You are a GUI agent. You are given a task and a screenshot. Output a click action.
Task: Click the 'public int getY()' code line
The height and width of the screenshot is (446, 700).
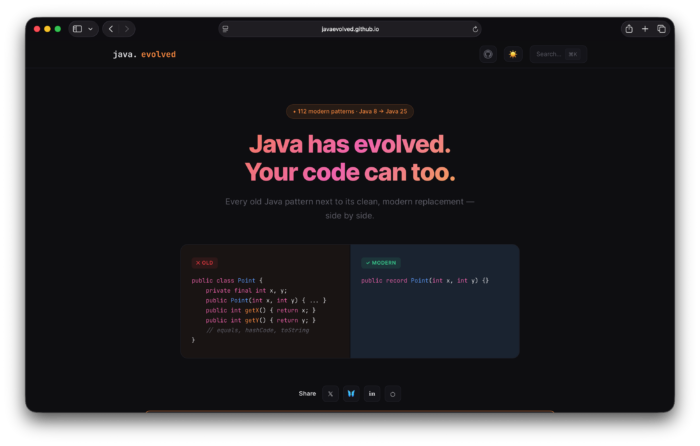point(261,321)
